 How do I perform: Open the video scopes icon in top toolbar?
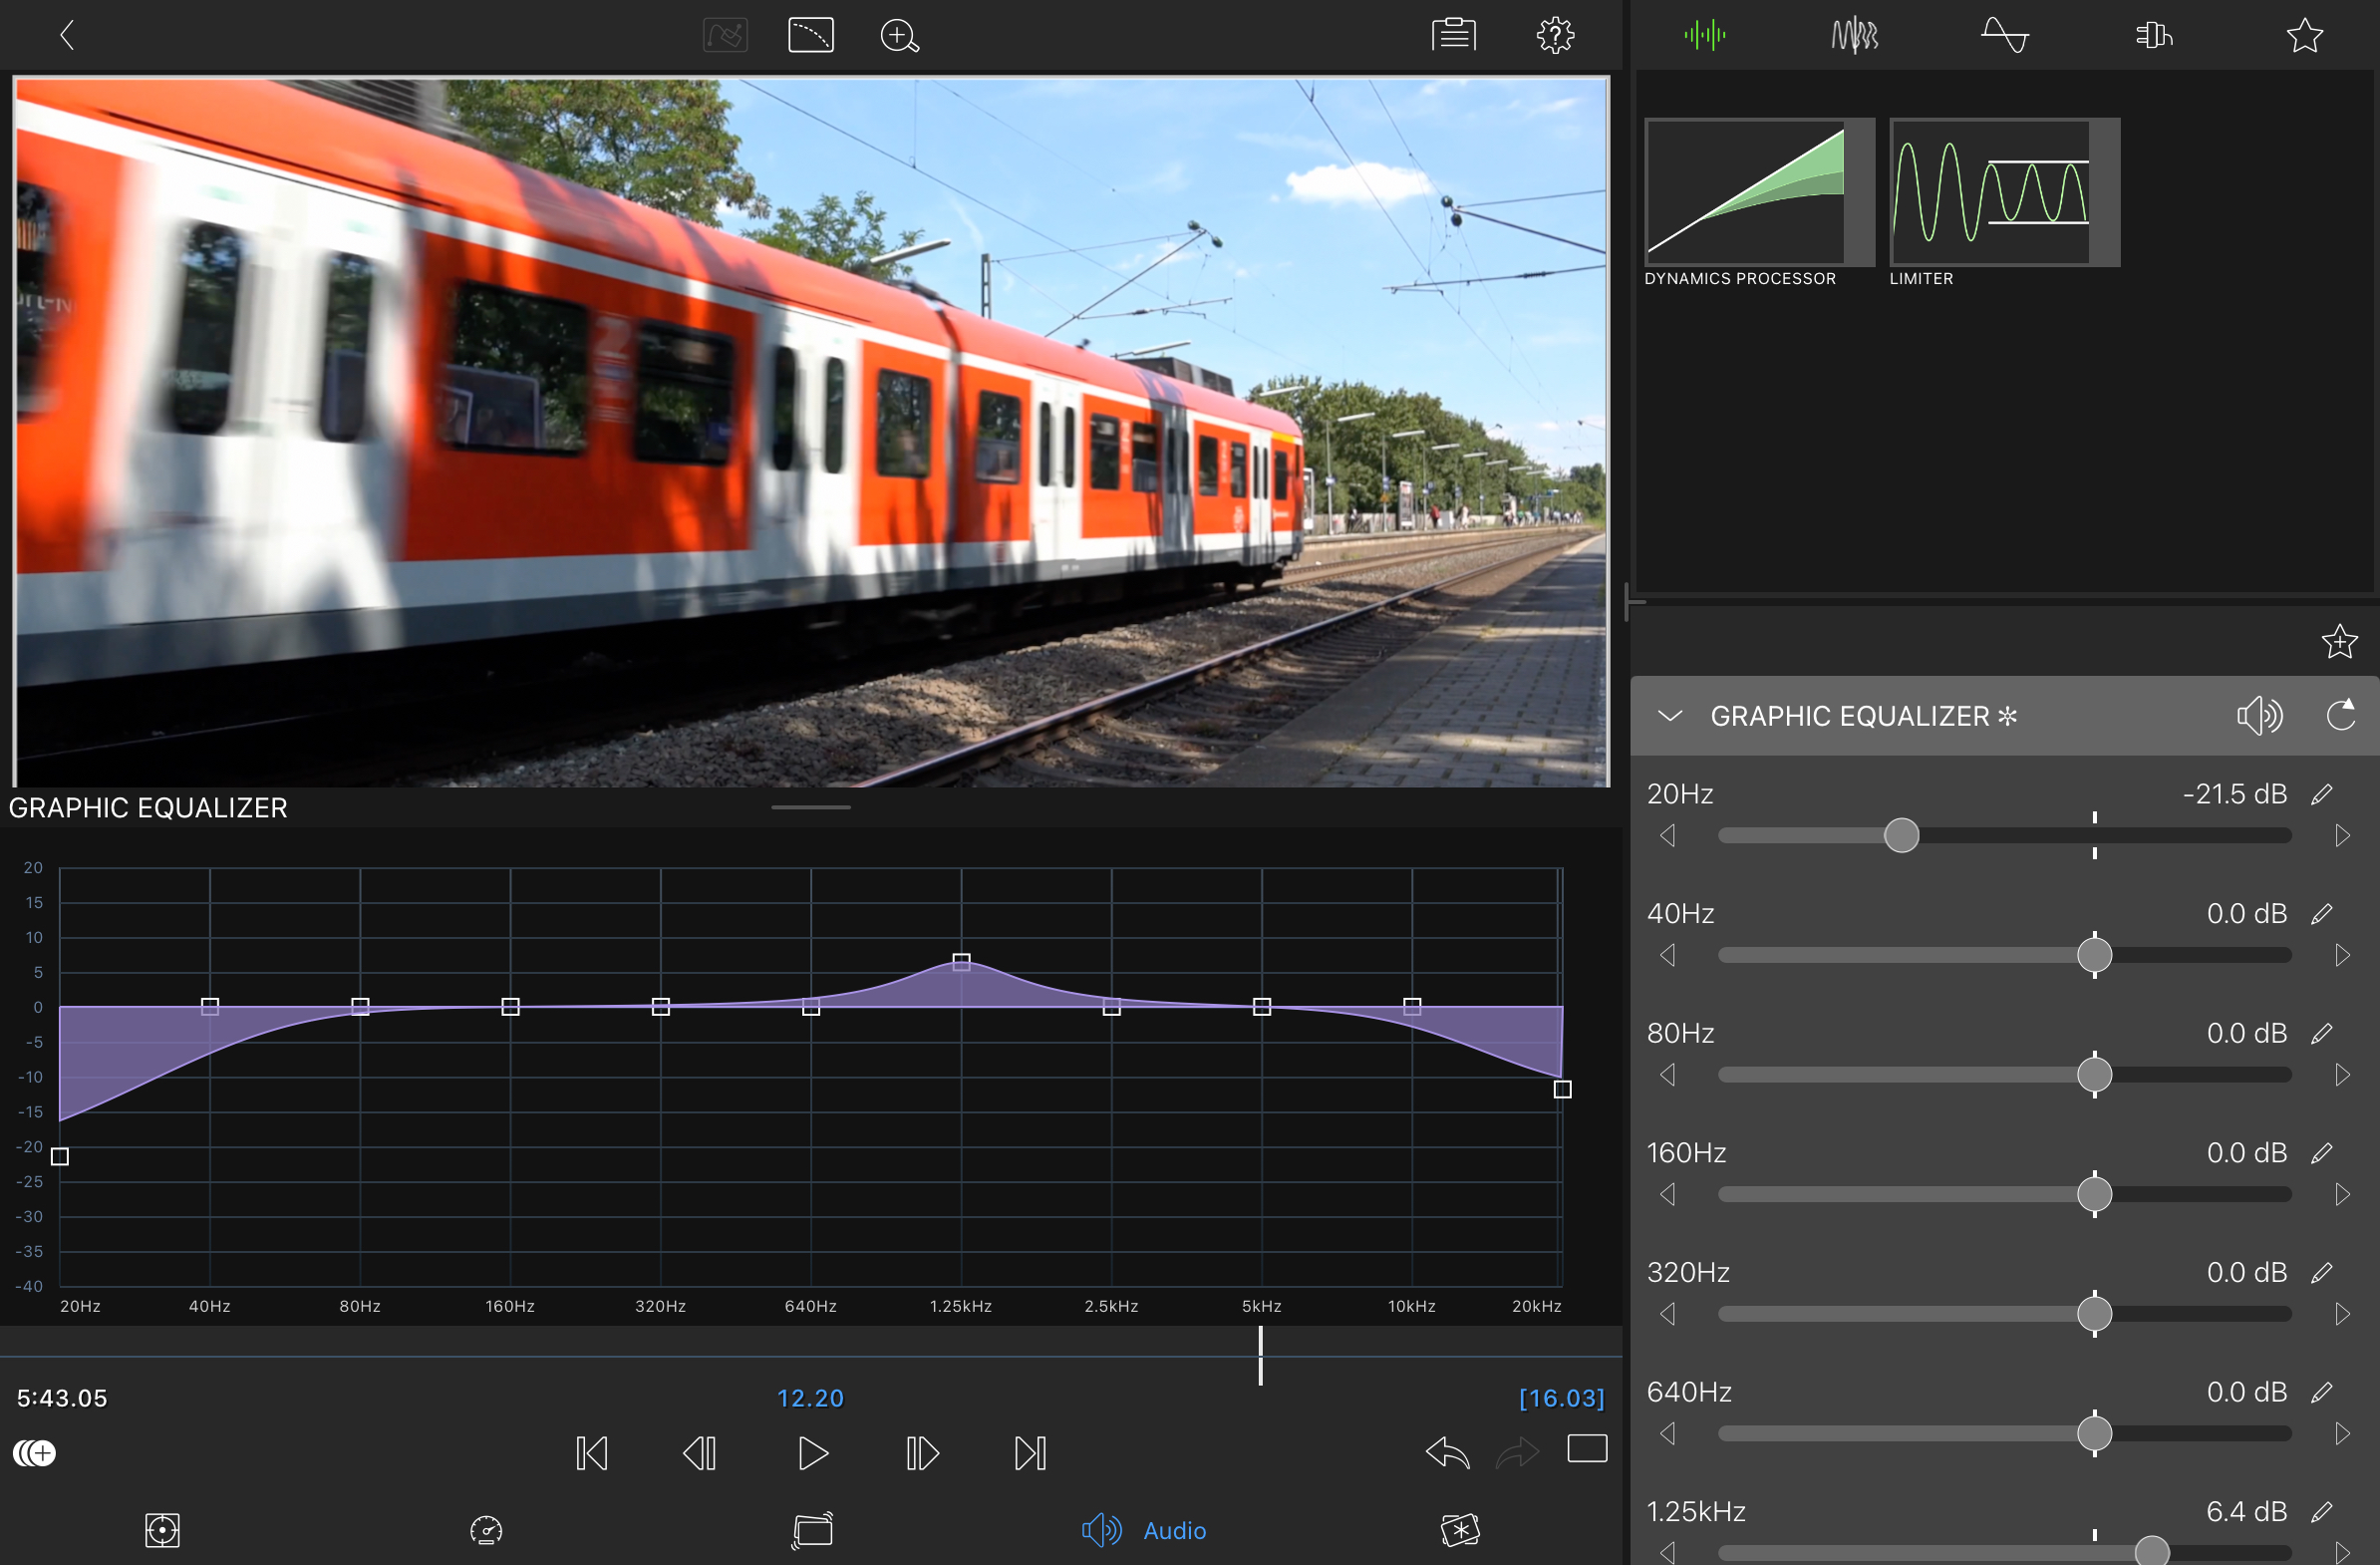click(810, 36)
